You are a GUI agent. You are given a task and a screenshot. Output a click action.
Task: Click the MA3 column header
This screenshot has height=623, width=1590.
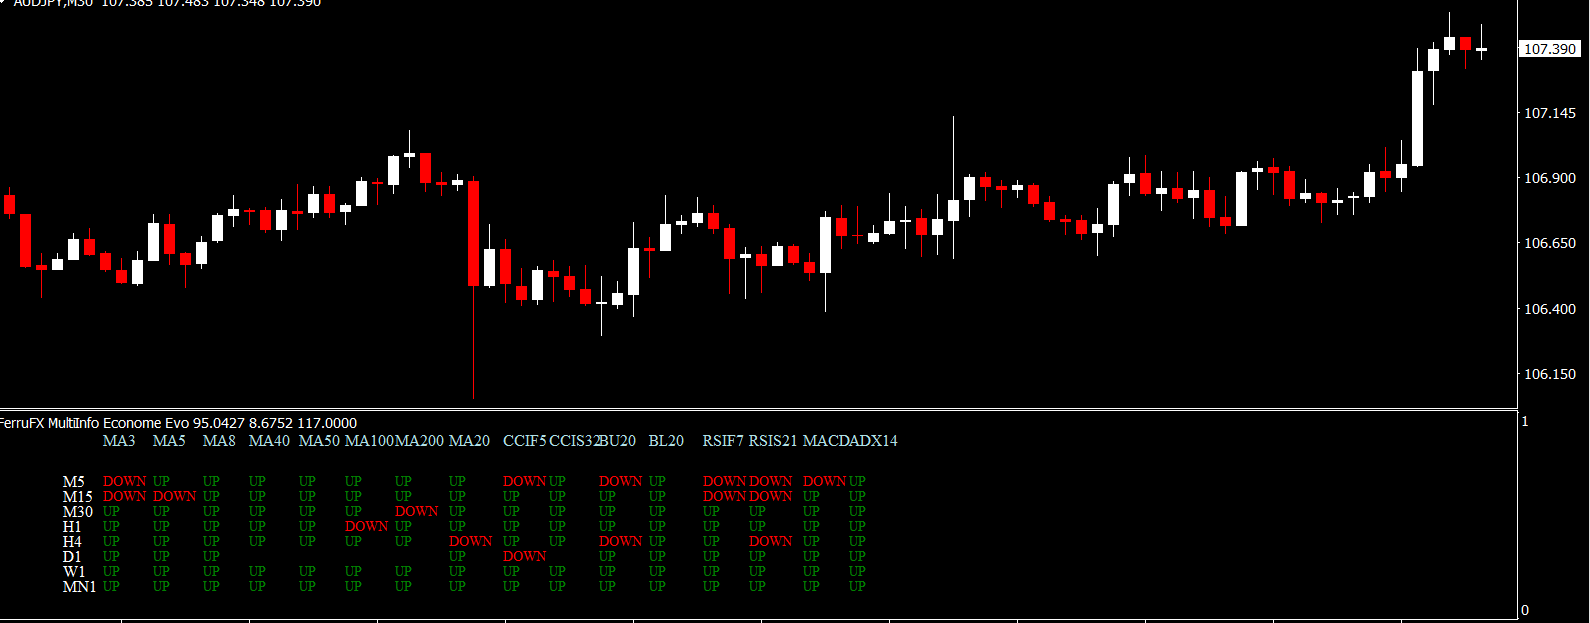[119, 441]
